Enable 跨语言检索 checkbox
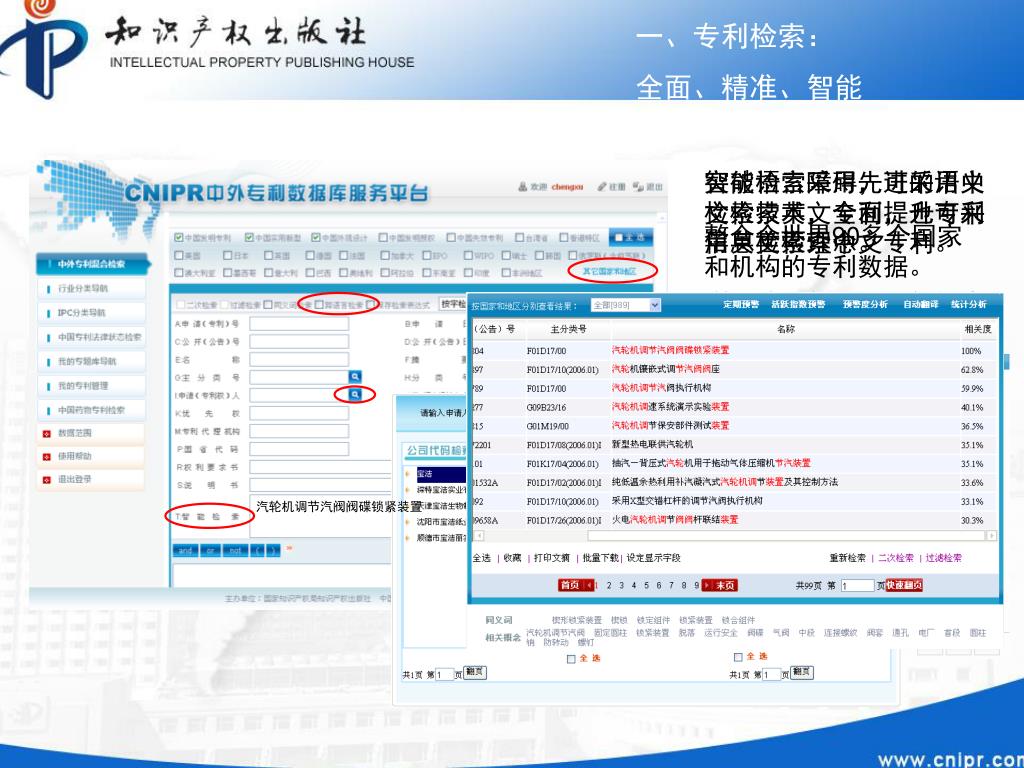Screen dimensions: 1024x768 (319, 305)
